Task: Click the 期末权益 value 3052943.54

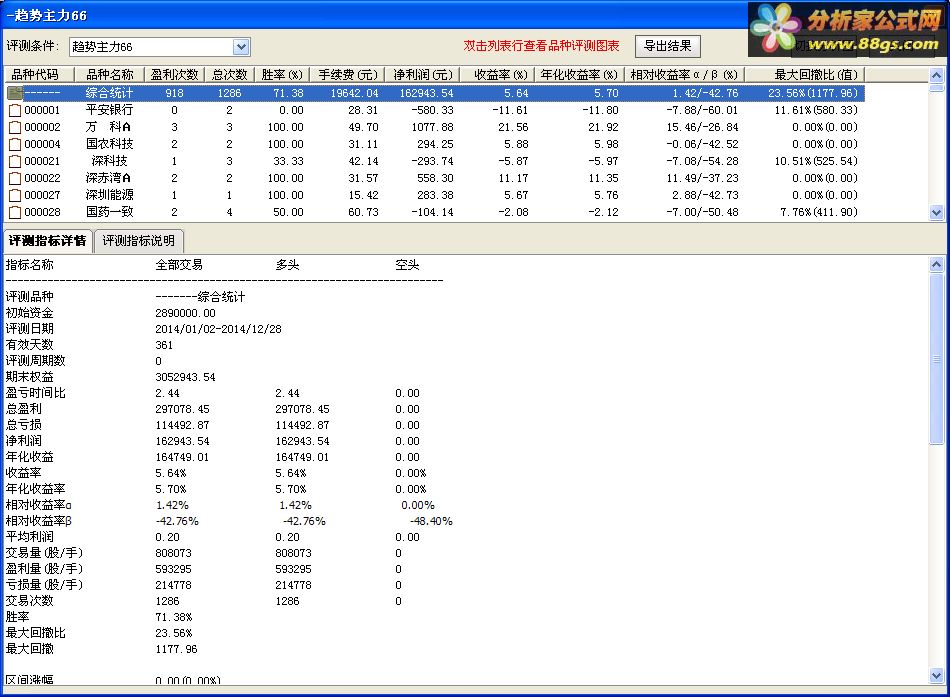Action: coord(185,377)
